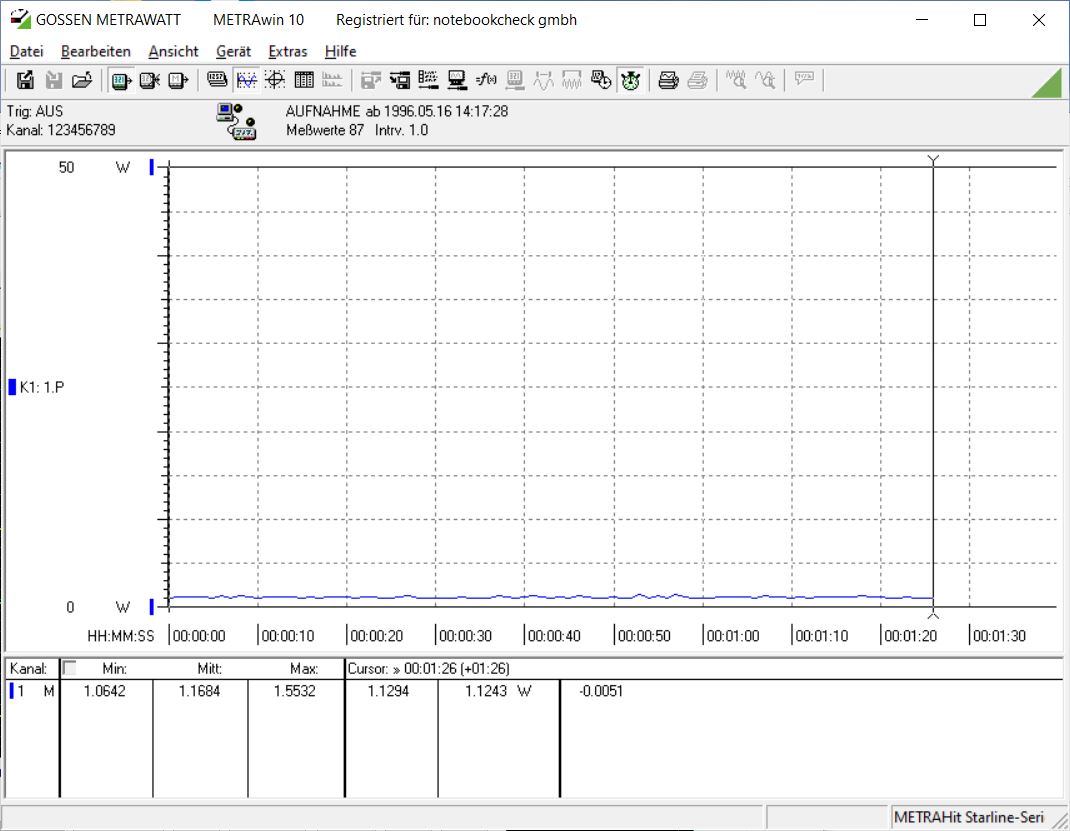Print using the black printer icon

click(669, 80)
